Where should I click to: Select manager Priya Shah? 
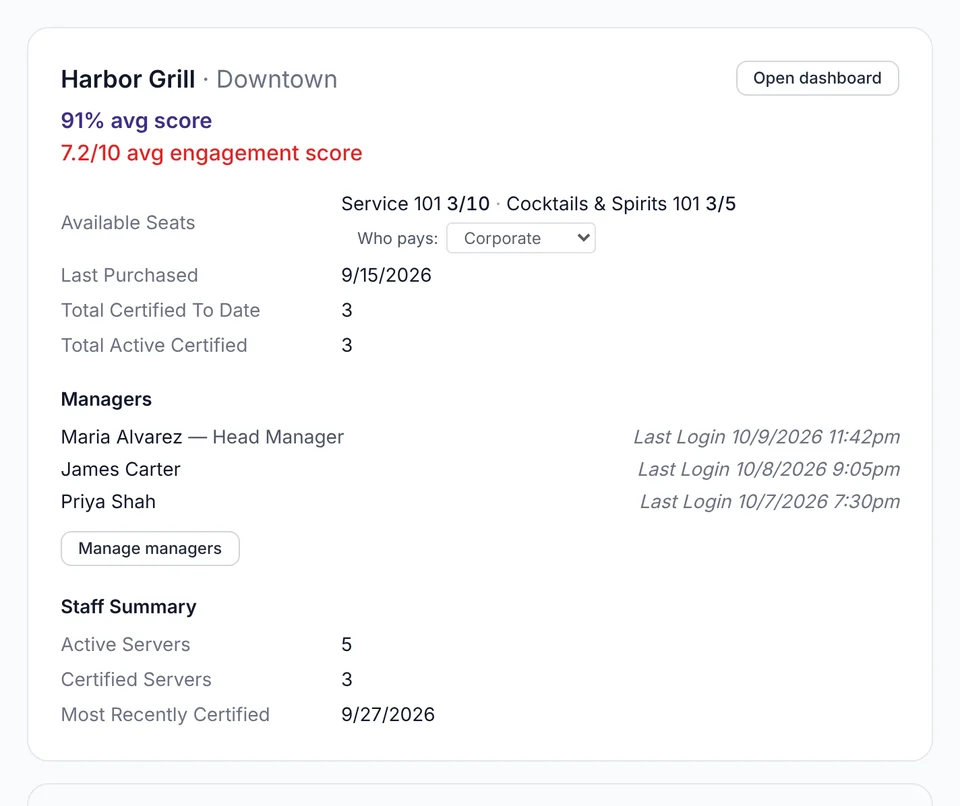[108, 502]
